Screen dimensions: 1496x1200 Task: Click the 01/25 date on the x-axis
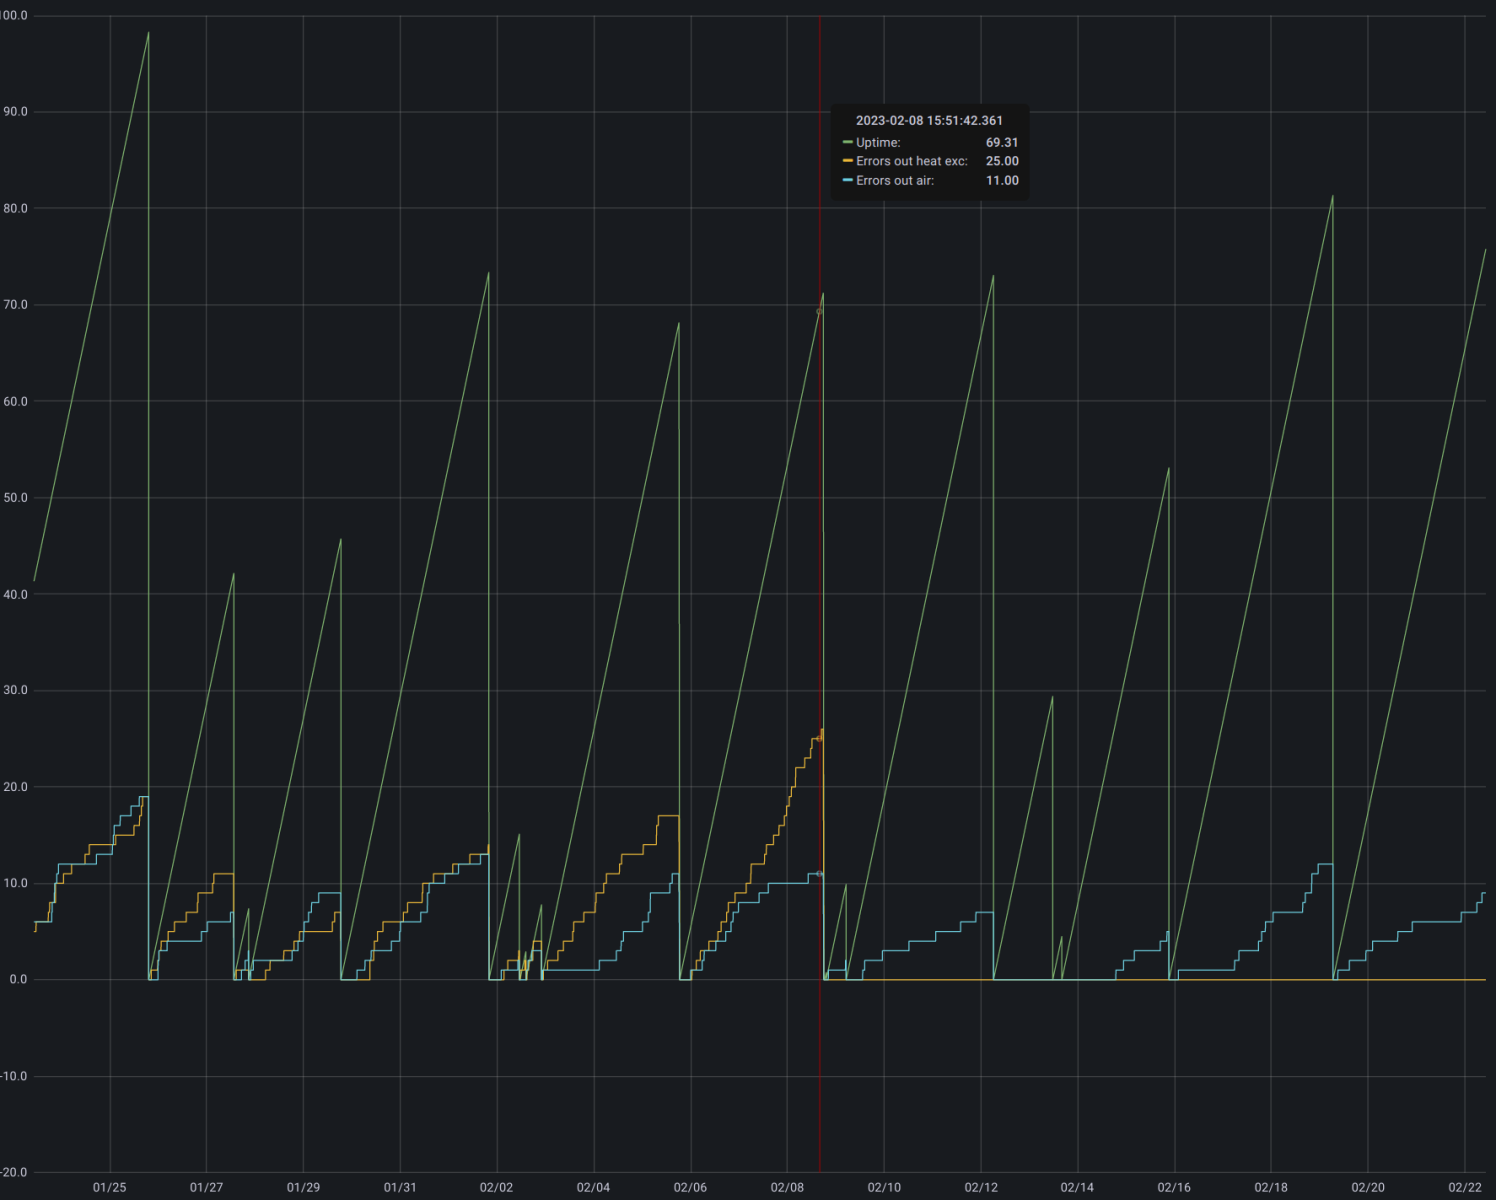click(110, 1187)
